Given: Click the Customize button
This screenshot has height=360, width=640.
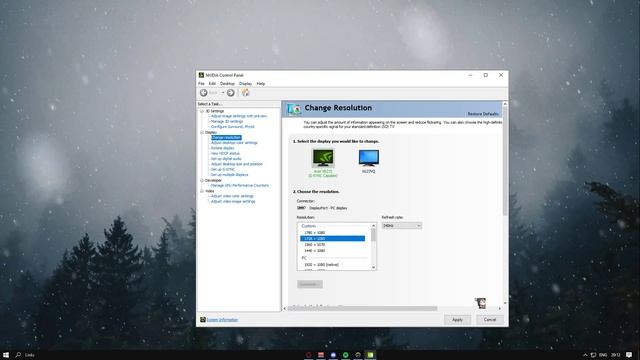Looking at the screenshot, I should 310,284.
